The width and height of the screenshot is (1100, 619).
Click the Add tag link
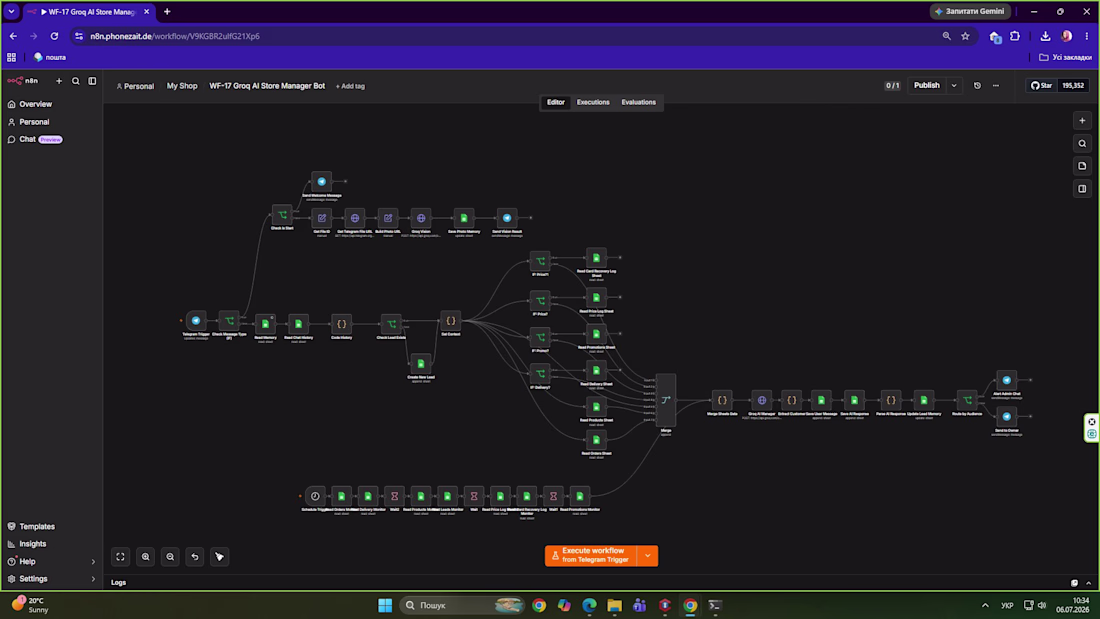[350, 86]
